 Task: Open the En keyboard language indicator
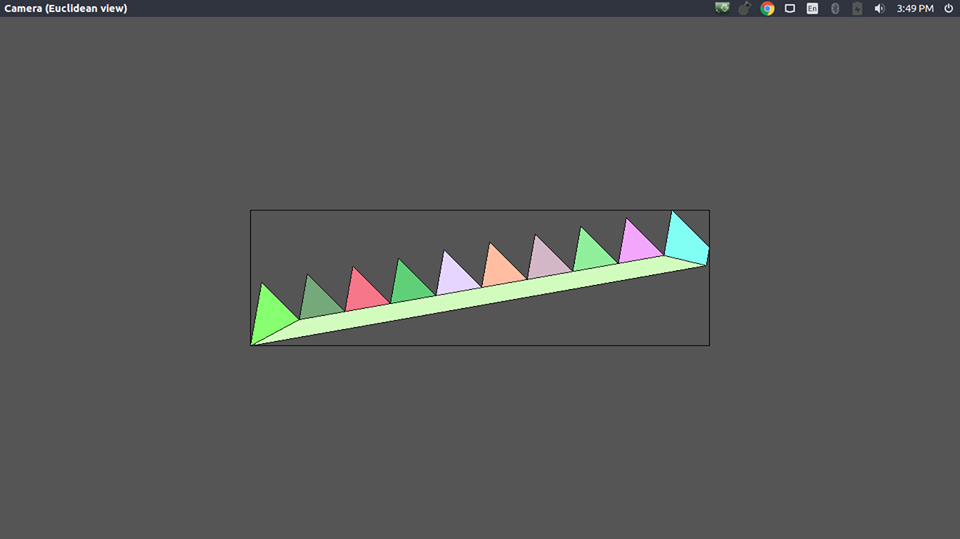pyautogui.click(x=812, y=9)
